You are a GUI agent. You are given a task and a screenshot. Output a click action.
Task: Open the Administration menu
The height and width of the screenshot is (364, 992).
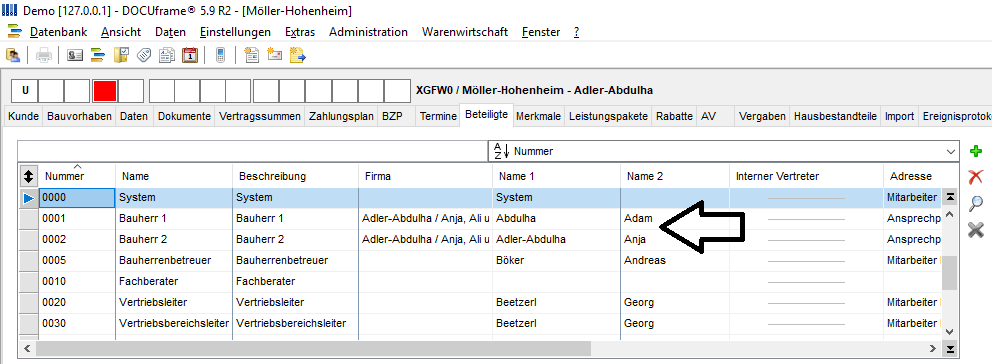click(368, 32)
